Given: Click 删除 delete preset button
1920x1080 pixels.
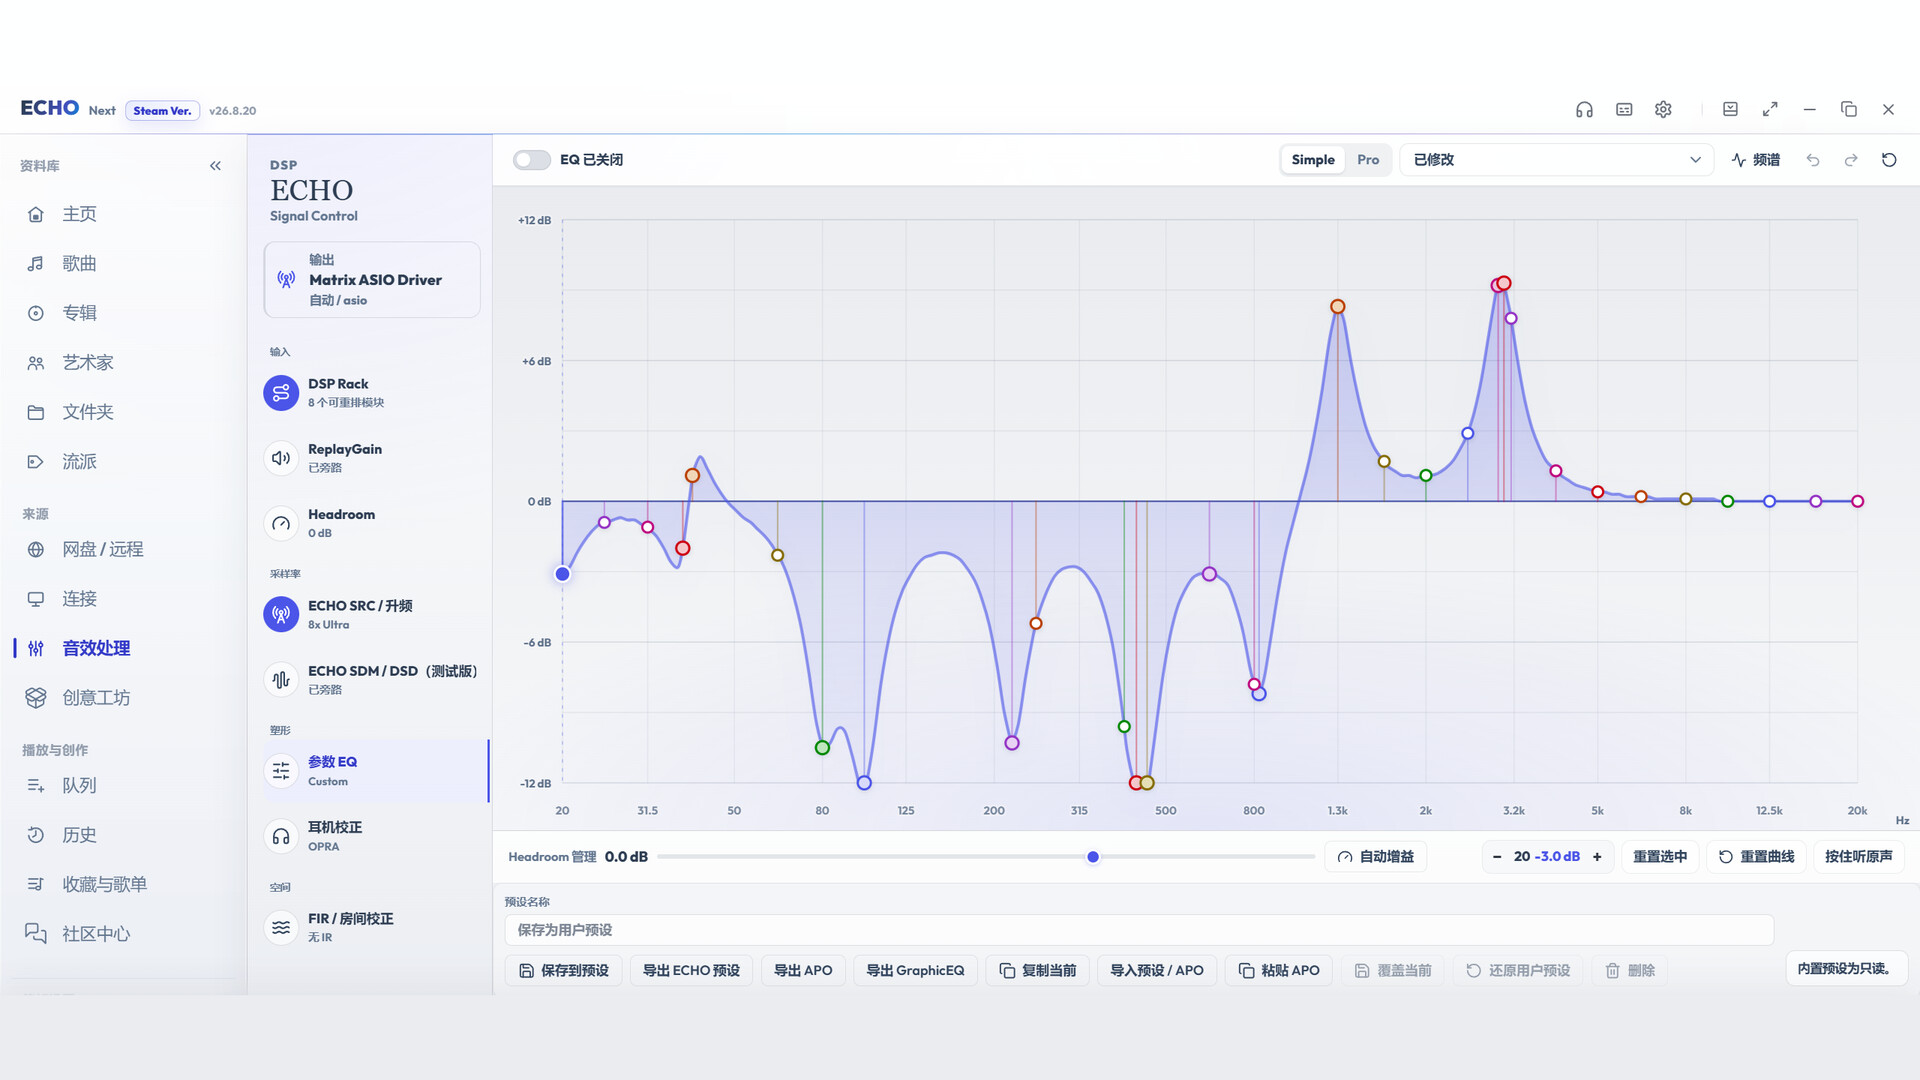Looking at the screenshot, I should (x=1630, y=971).
